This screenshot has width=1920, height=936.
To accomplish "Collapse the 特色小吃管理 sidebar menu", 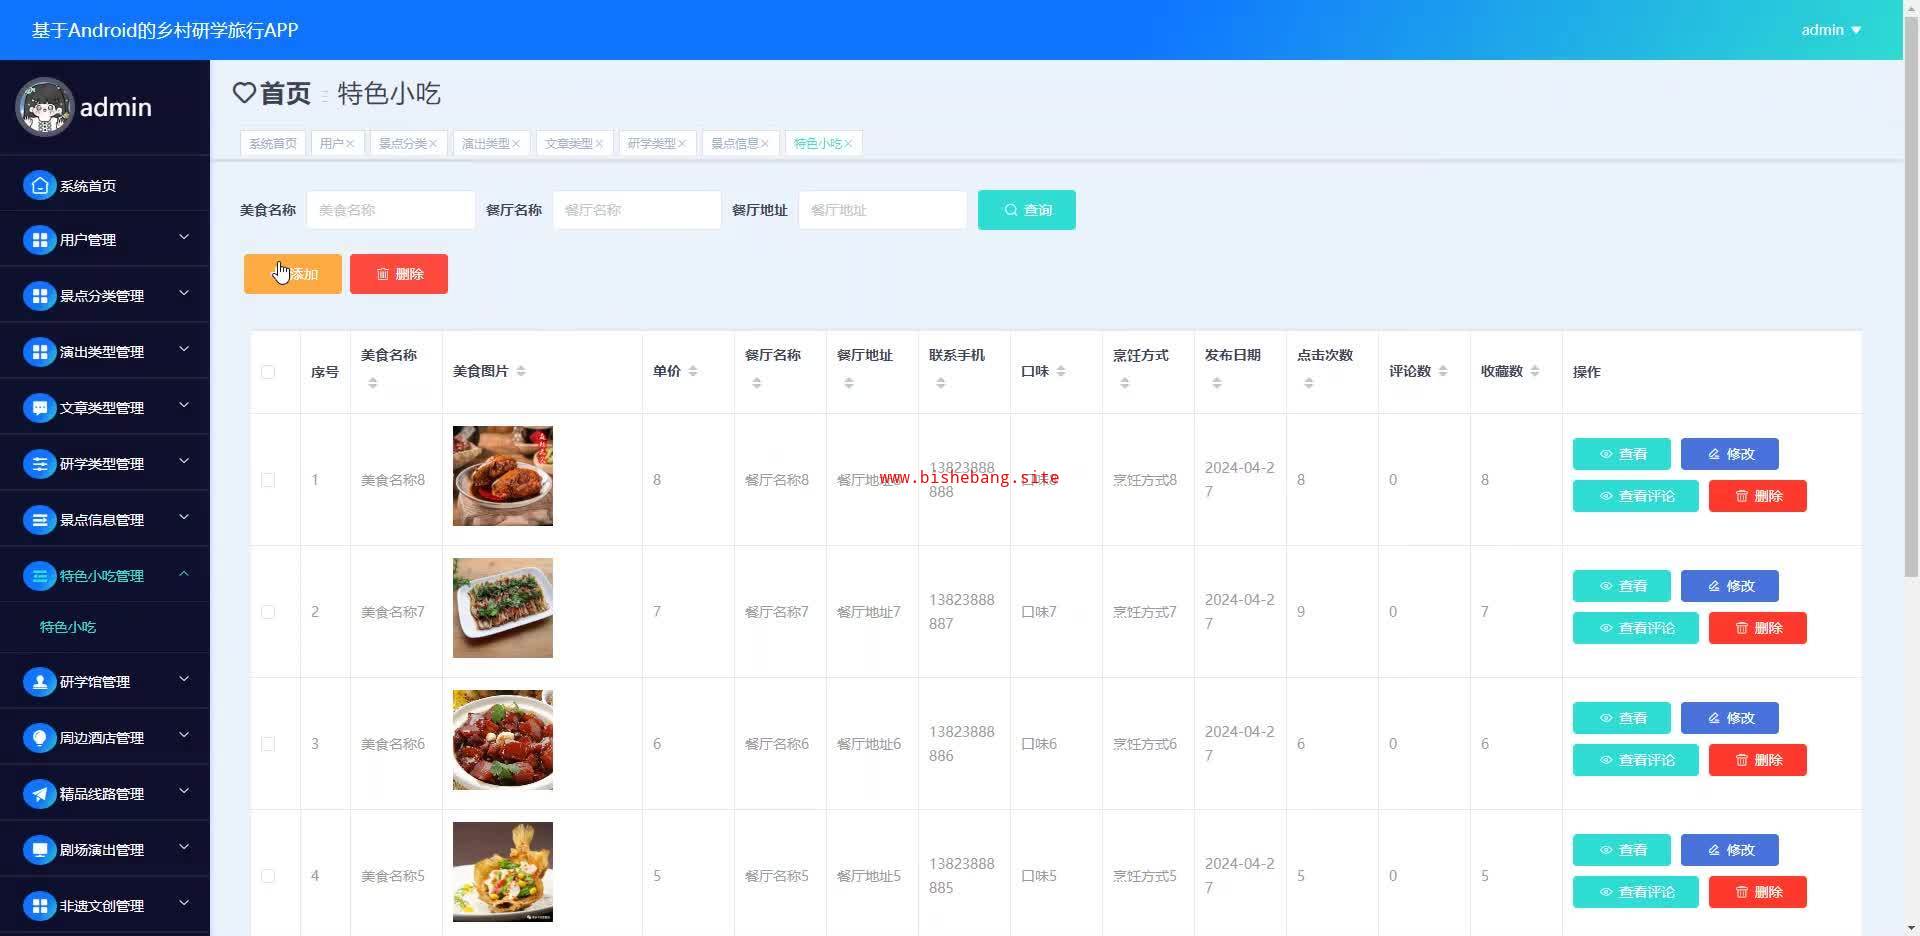I will click(184, 574).
